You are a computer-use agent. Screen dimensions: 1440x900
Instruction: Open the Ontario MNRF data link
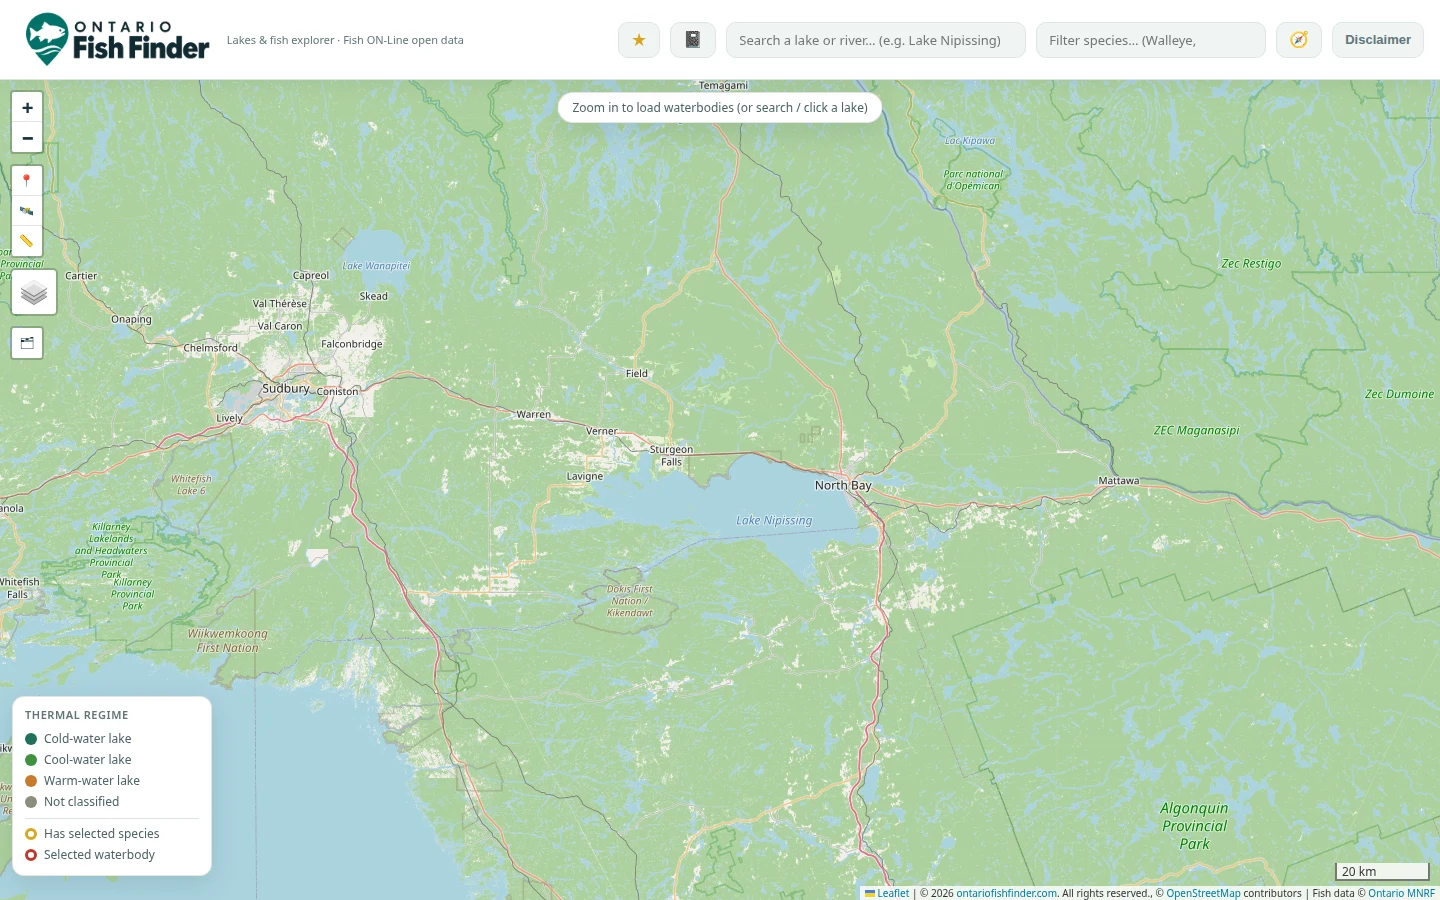[x=1401, y=894]
